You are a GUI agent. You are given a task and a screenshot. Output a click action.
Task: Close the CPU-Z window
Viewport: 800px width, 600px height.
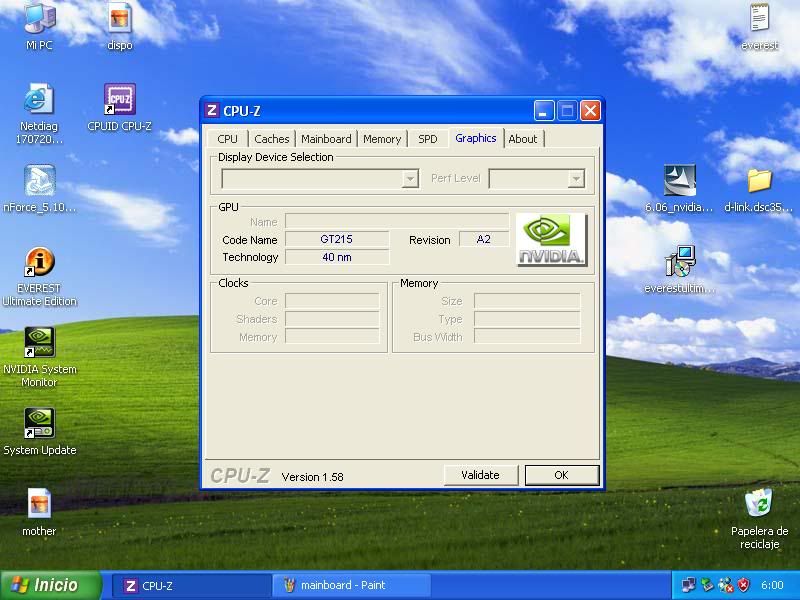click(x=590, y=110)
